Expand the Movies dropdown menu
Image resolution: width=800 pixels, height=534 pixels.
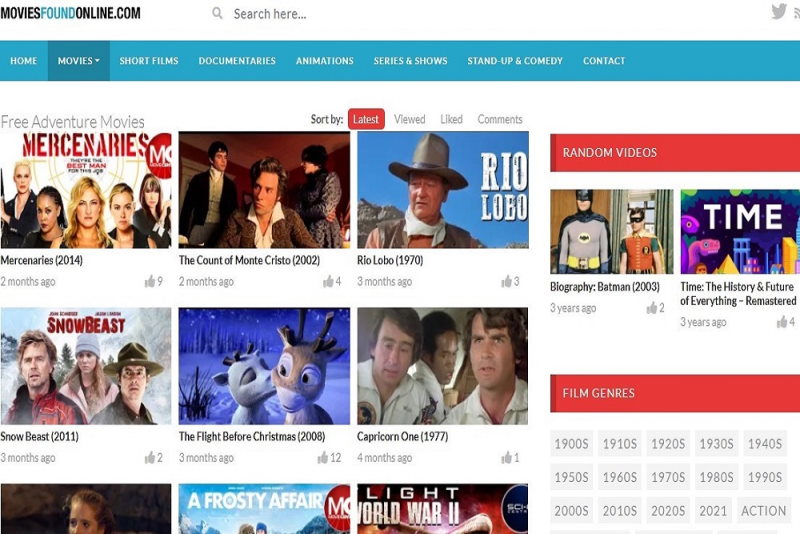[78, 61]
